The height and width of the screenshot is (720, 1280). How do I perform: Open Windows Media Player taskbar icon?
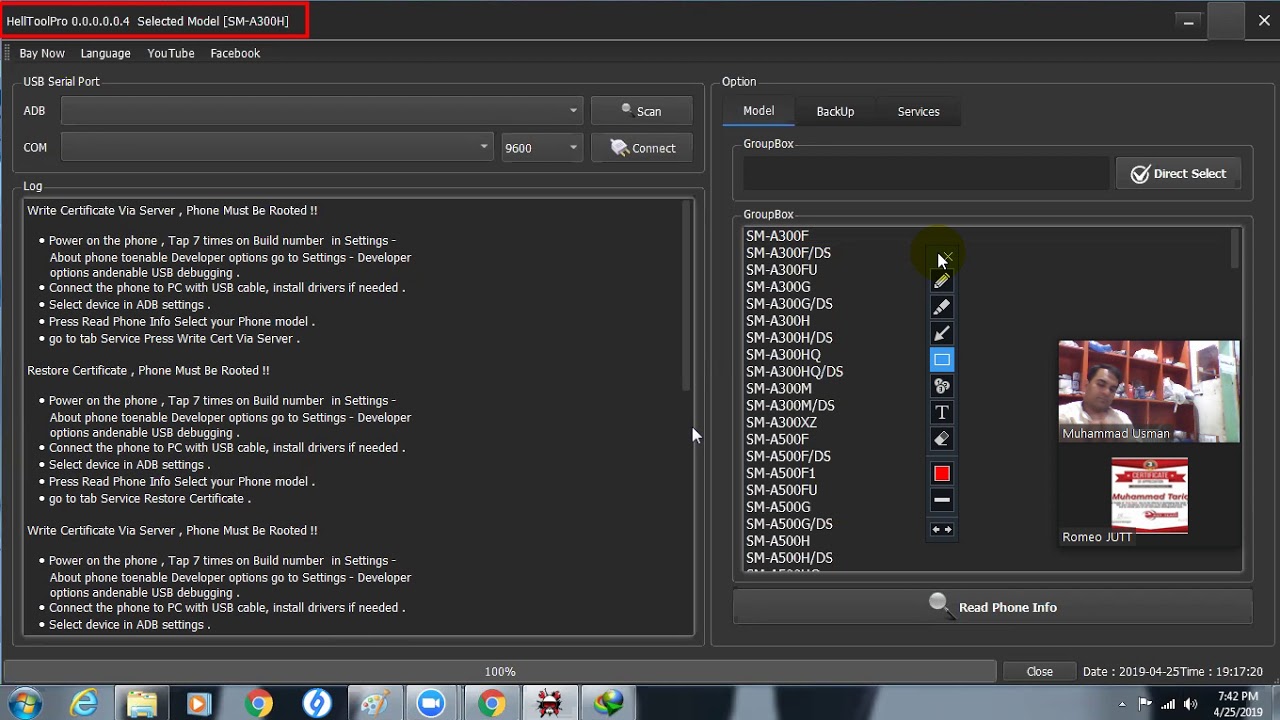point(198,704)
